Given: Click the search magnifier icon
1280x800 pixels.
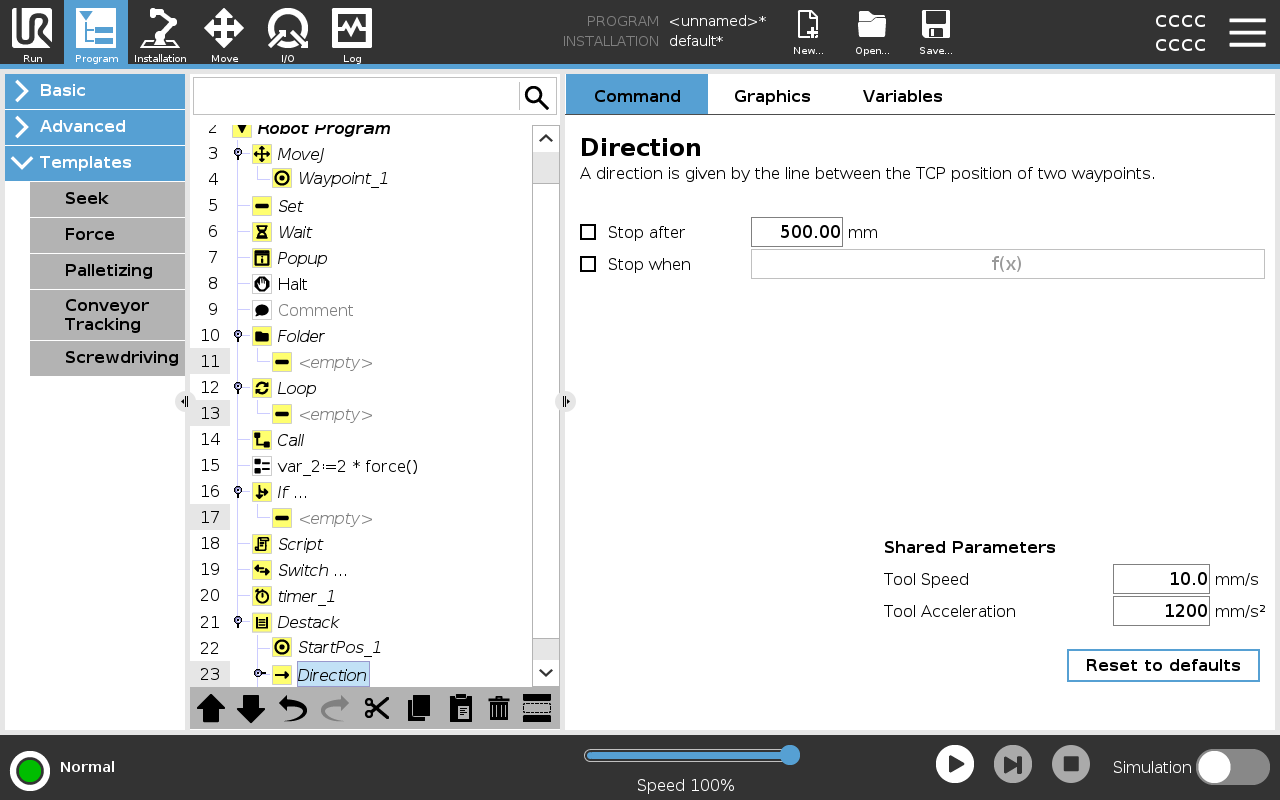Looking at the screenshot, I should click(x=537, y=97).
